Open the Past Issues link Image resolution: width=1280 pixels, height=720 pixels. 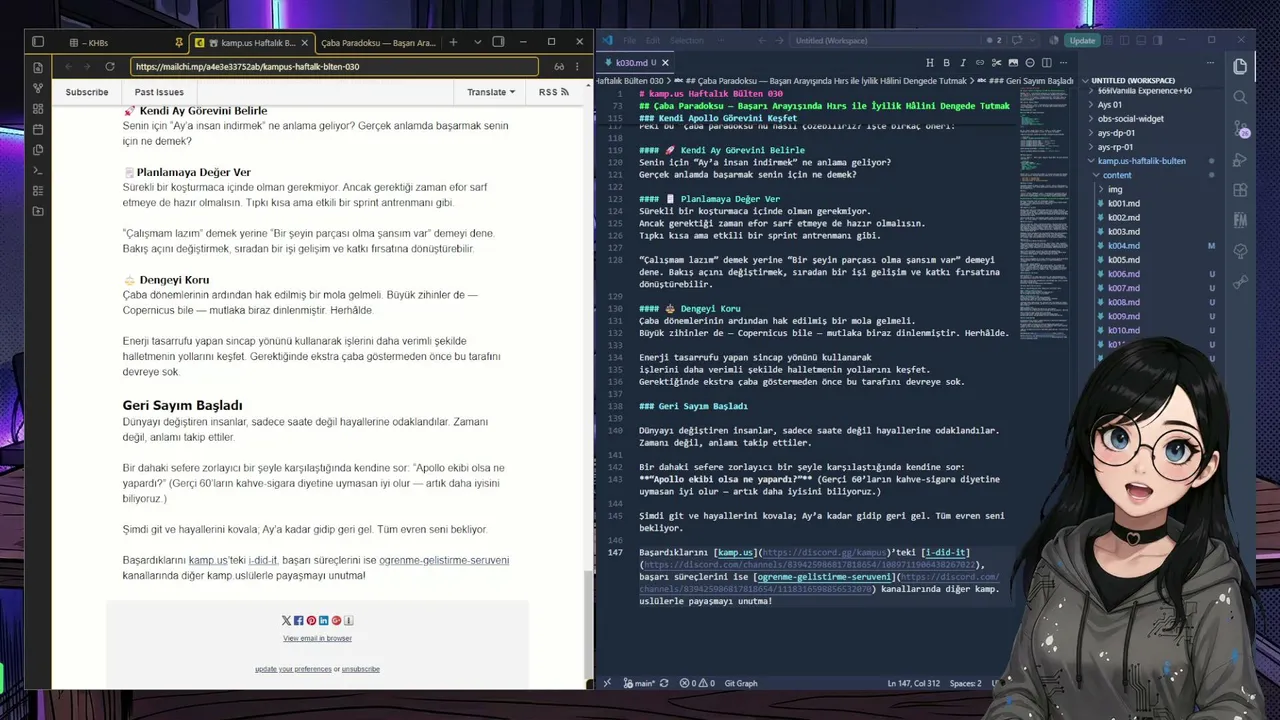pyautogui.click(x=159, y=92)
